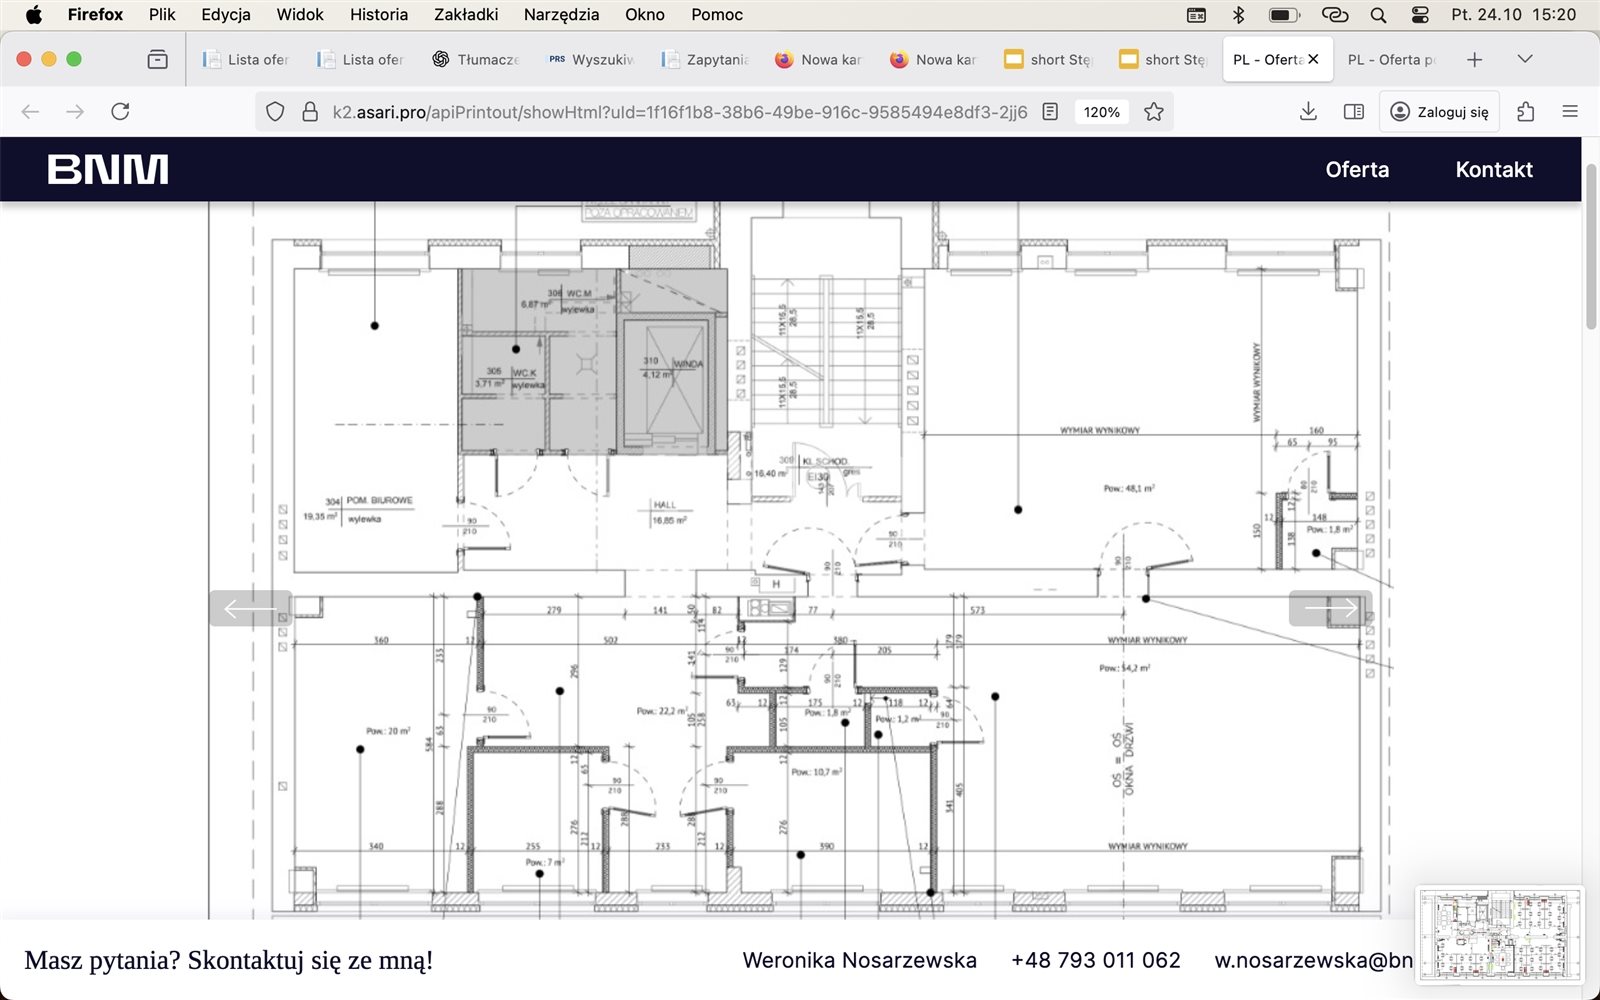Click the floor plan thumbnail preview

1499,937
